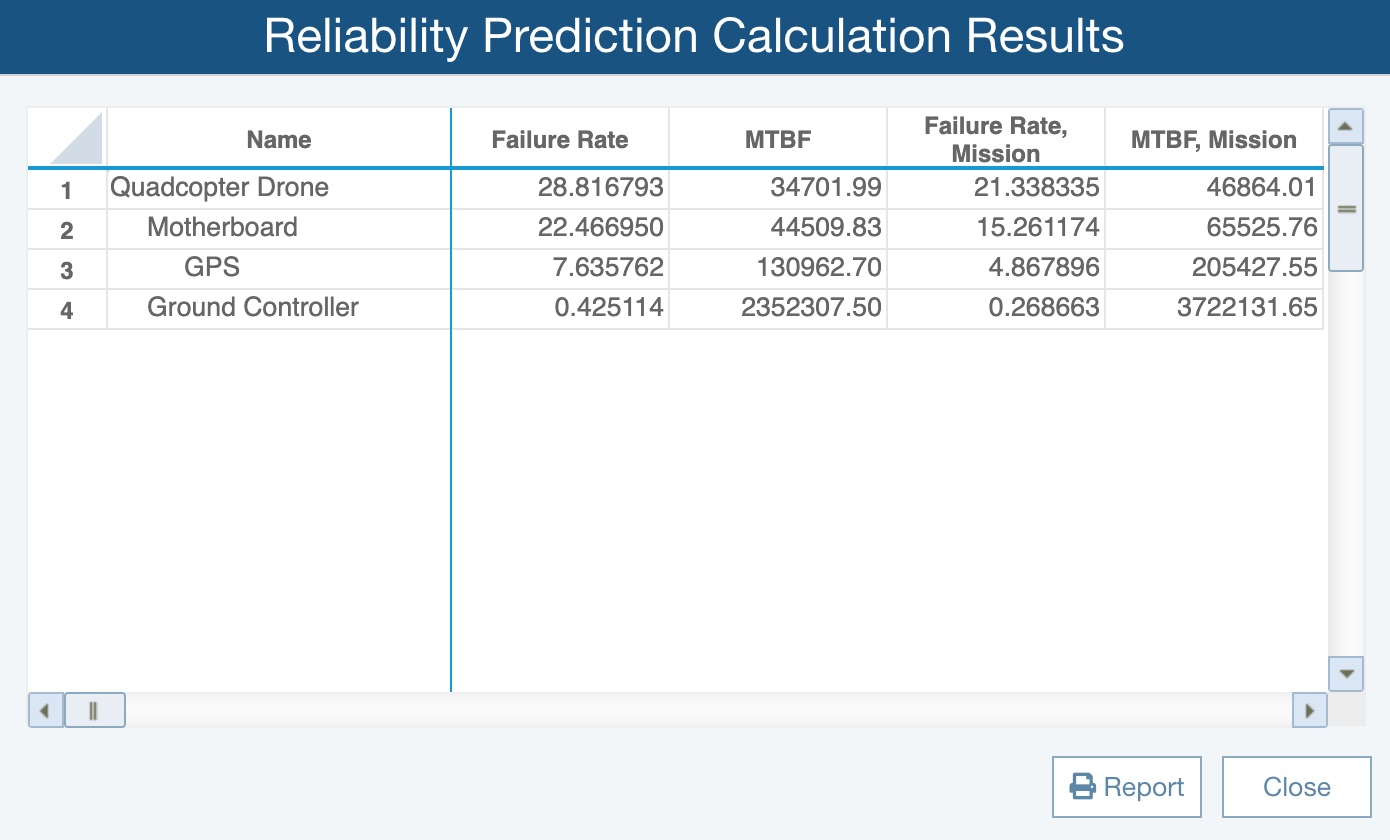The image size is (1390, 840).
Task: Click the horizontal scrollbar thumb
Action: pos(94,711)
